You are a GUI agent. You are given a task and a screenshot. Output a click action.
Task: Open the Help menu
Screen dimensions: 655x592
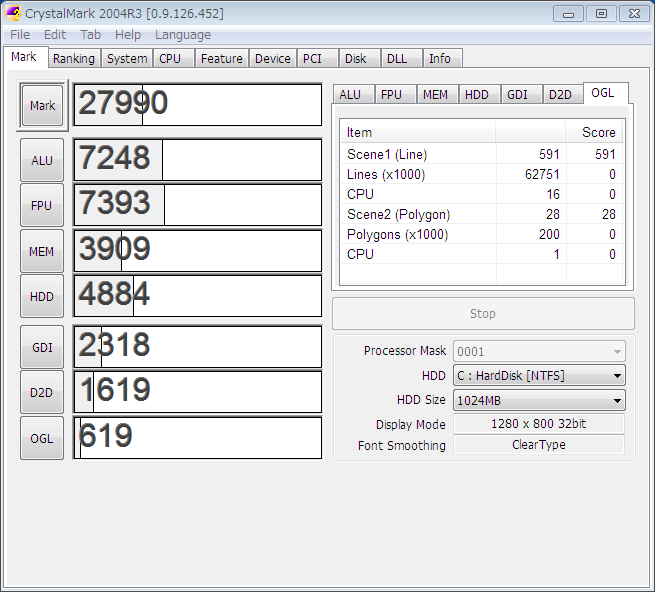click(x=128, y=35)
